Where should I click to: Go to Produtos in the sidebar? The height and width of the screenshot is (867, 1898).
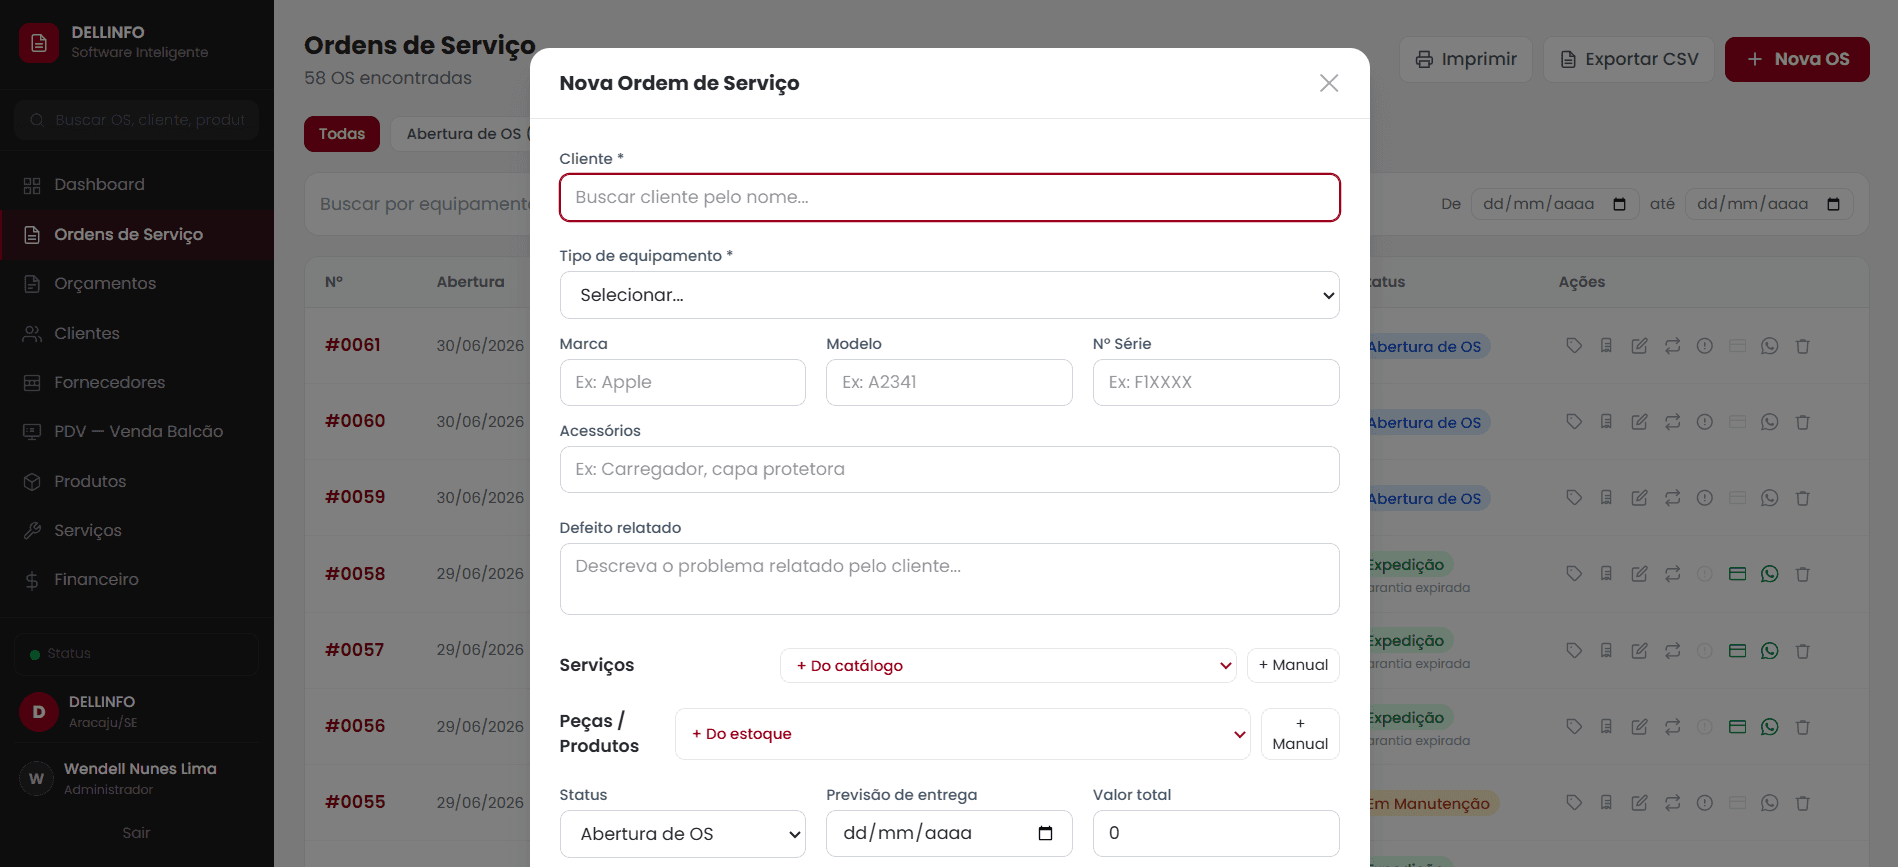point(137,481)
